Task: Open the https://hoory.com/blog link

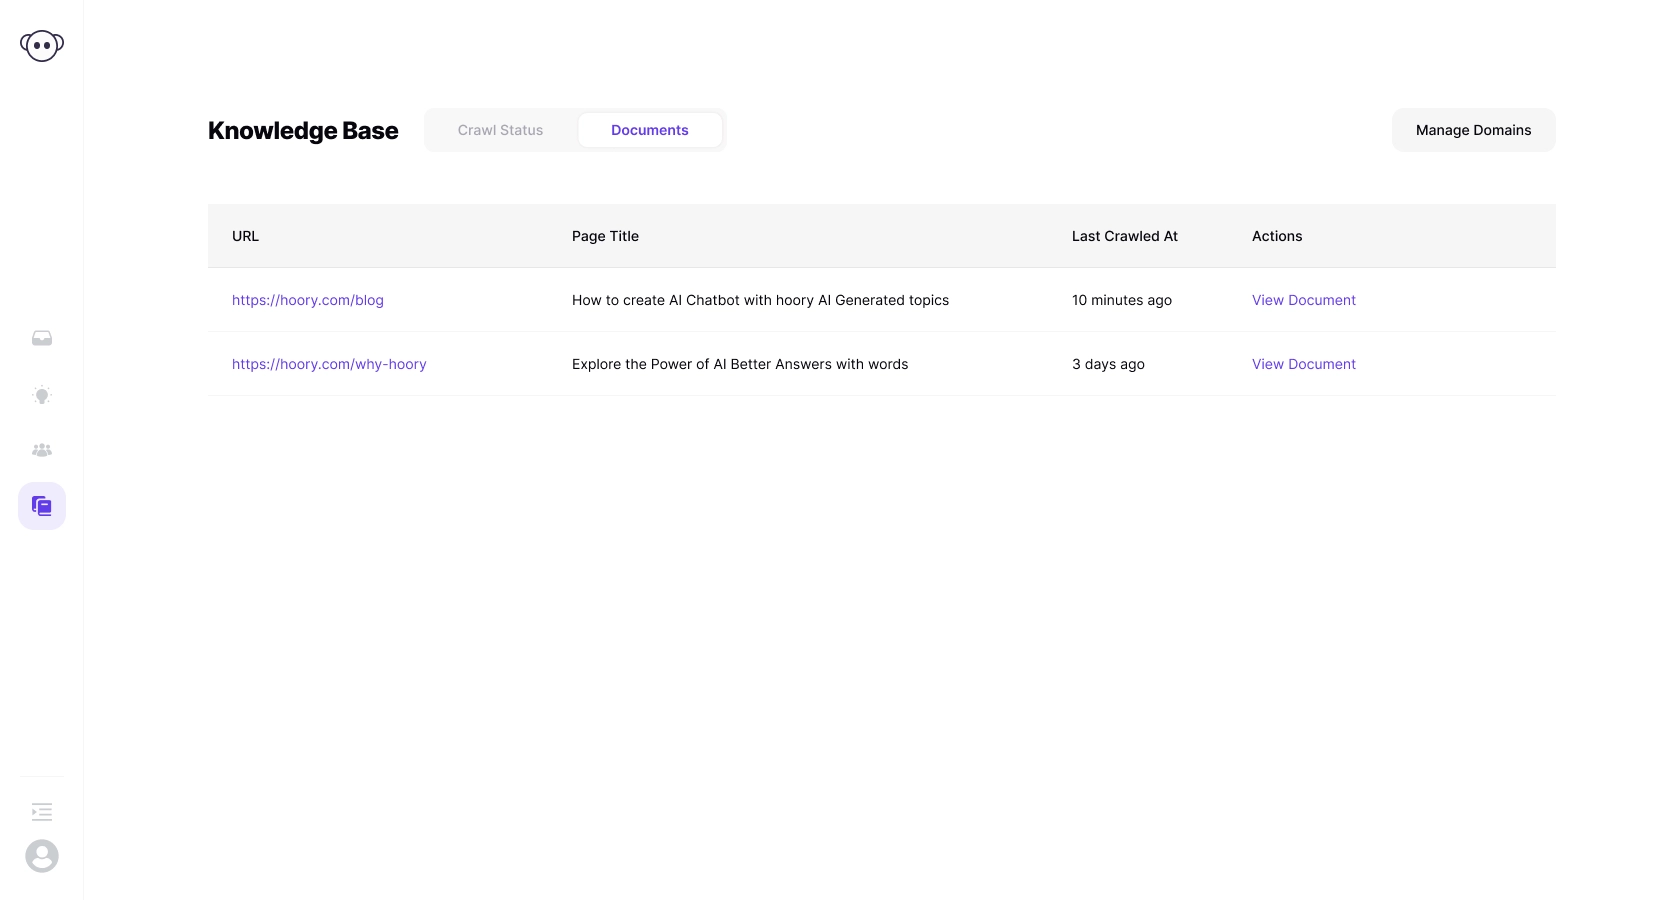Action: tap(308, 300)
